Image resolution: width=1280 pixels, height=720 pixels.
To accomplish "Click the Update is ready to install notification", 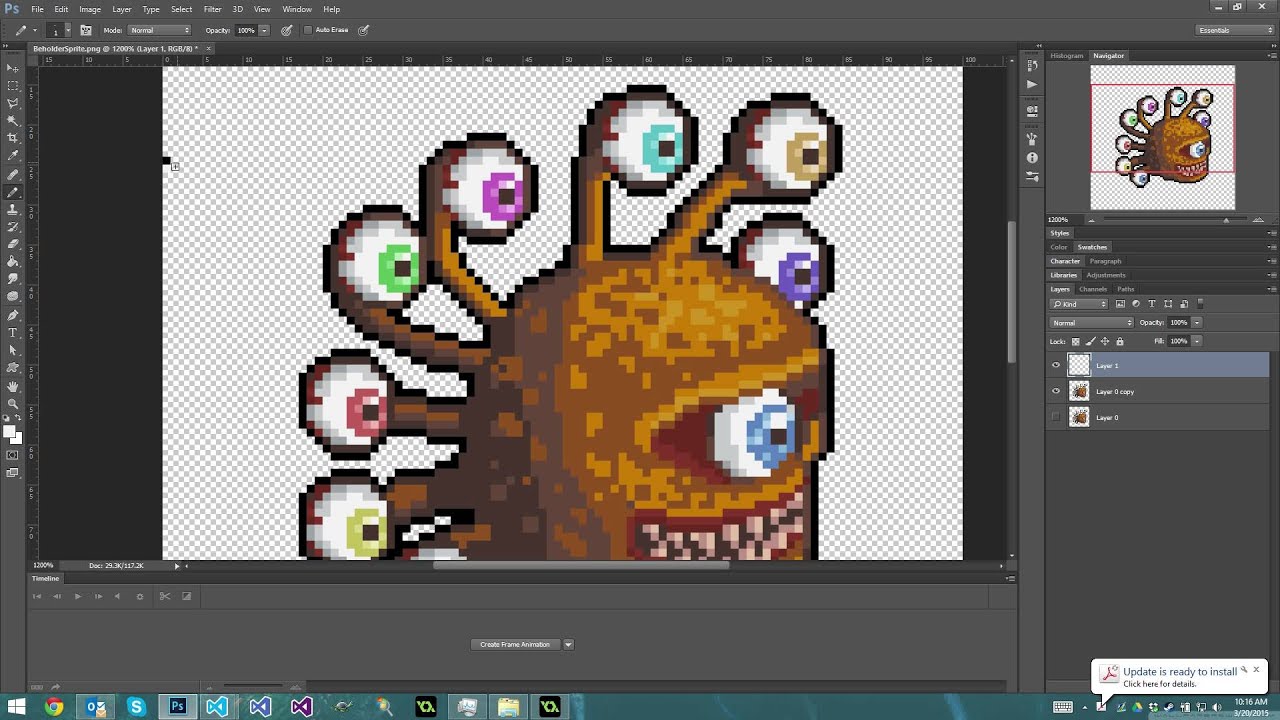I will (1180, 677).
